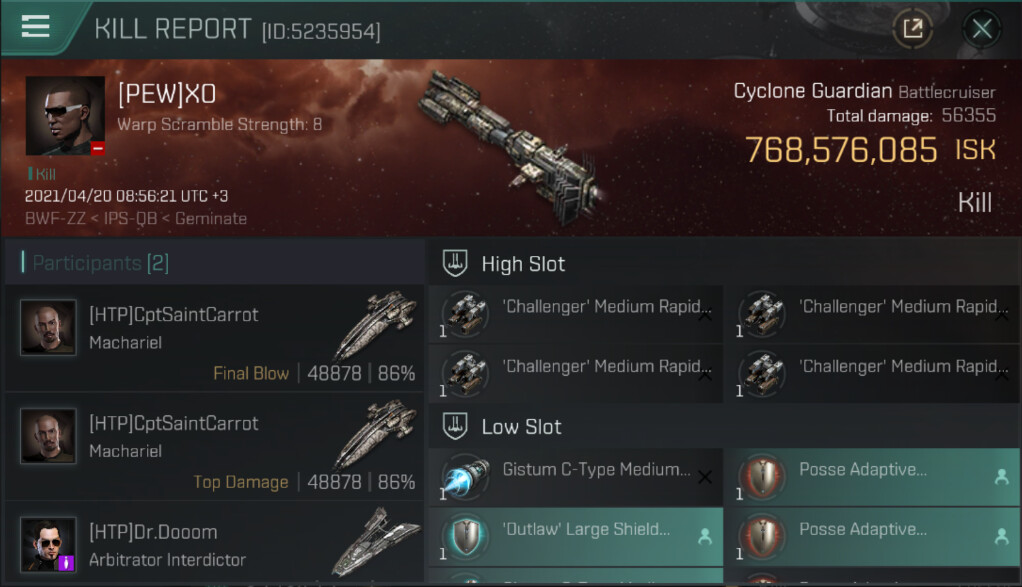
Task: Open Dr.Dooom pilot portrait
Action: point(48,544)
